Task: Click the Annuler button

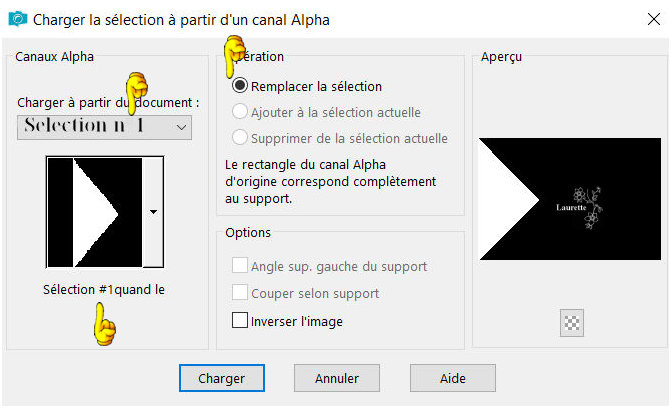Action: tap(337, 378)
